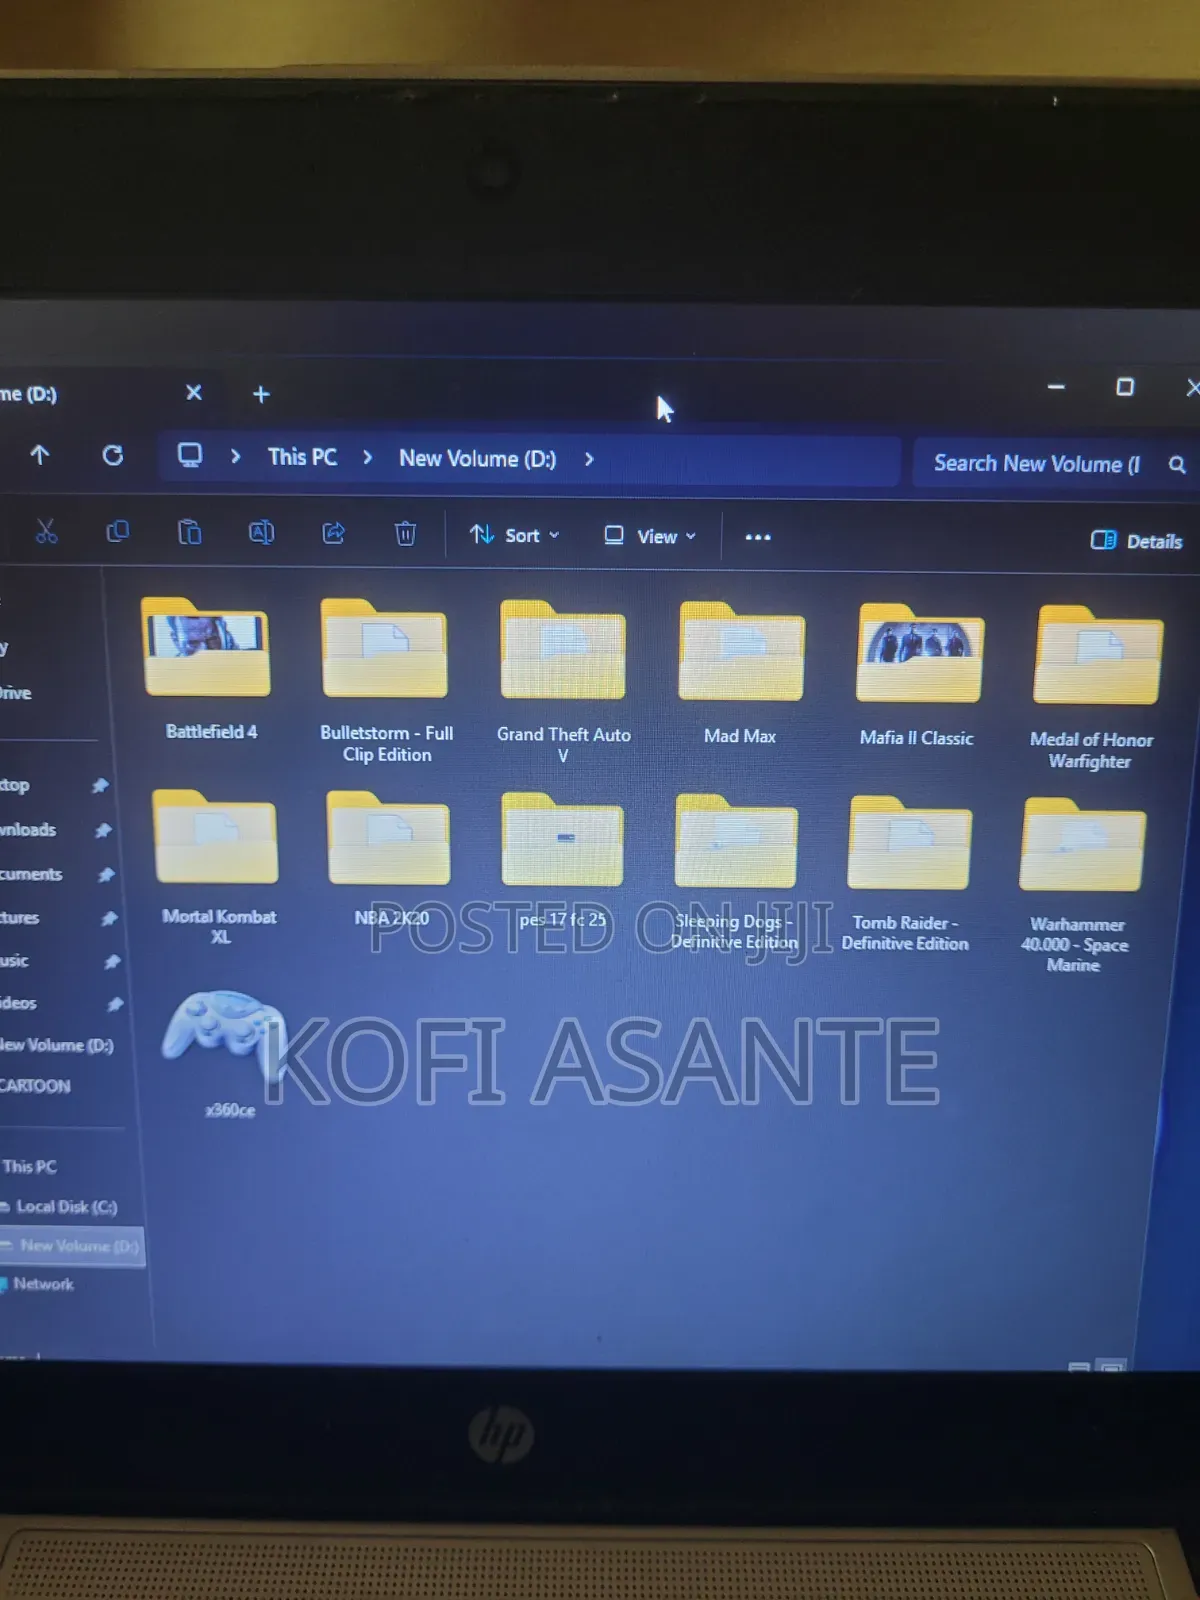Screen dimensions: 1200x1600
Task: Click New Volume (D:) breadcrumb
Action: 477,458
